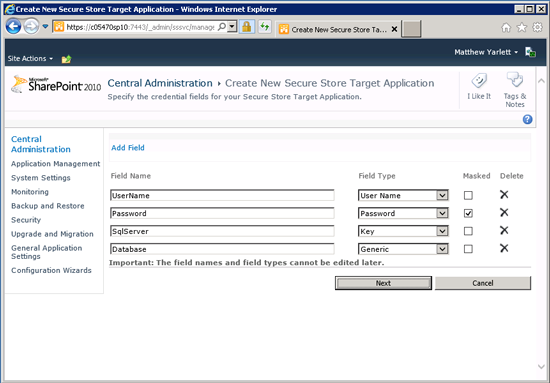Click the address bar URL text

[140, 27]
